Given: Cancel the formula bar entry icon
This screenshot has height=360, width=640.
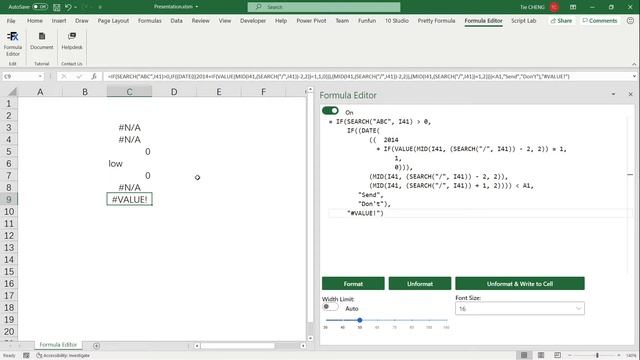Looking at the screenshot, I should (64, 76).
